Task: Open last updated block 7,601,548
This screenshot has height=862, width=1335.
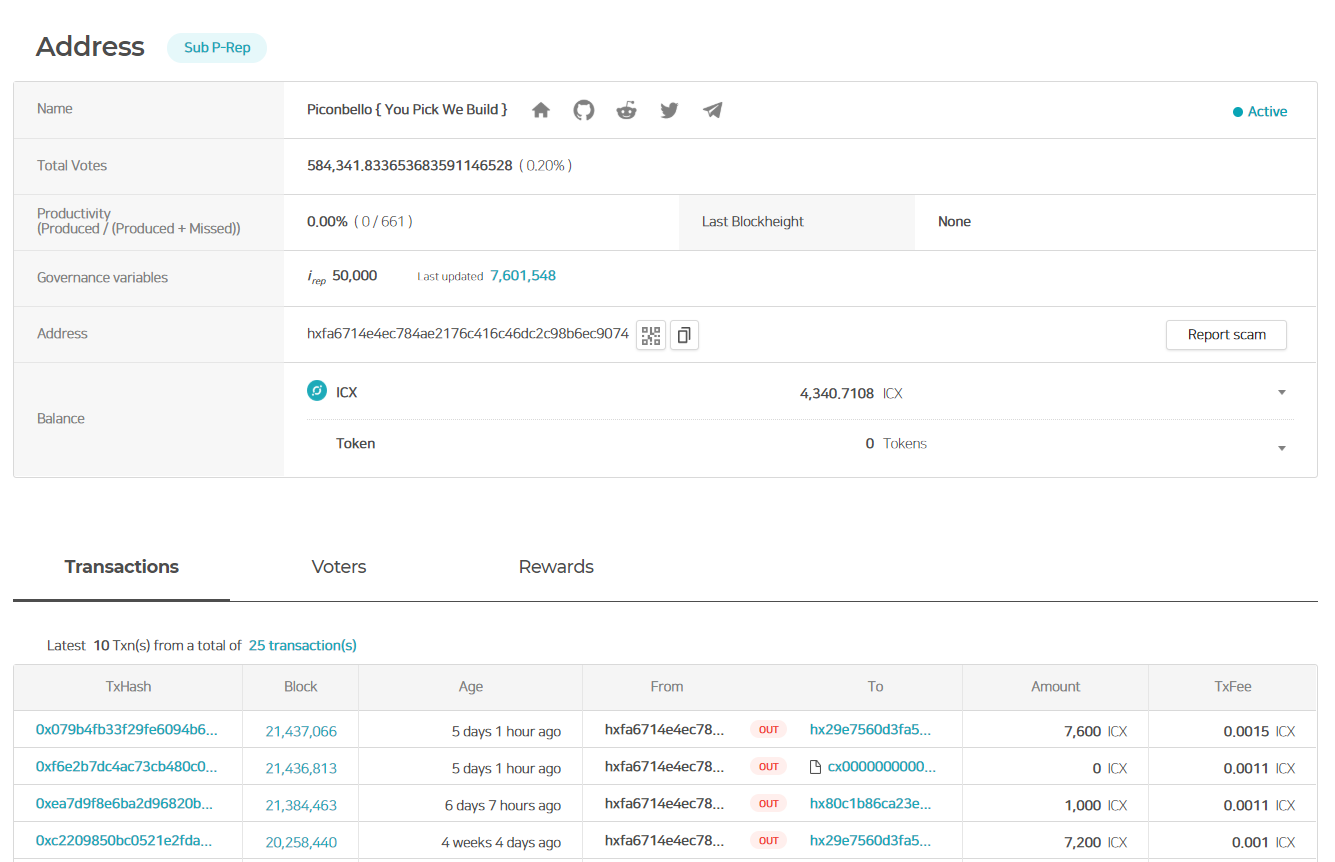Action: [523, 275]
